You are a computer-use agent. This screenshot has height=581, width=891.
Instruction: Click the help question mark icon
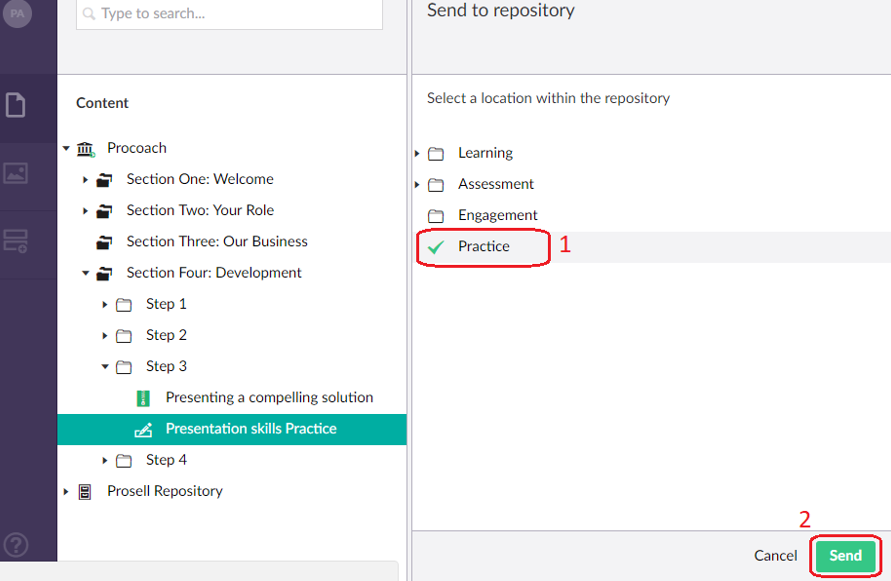click(18, 545)
